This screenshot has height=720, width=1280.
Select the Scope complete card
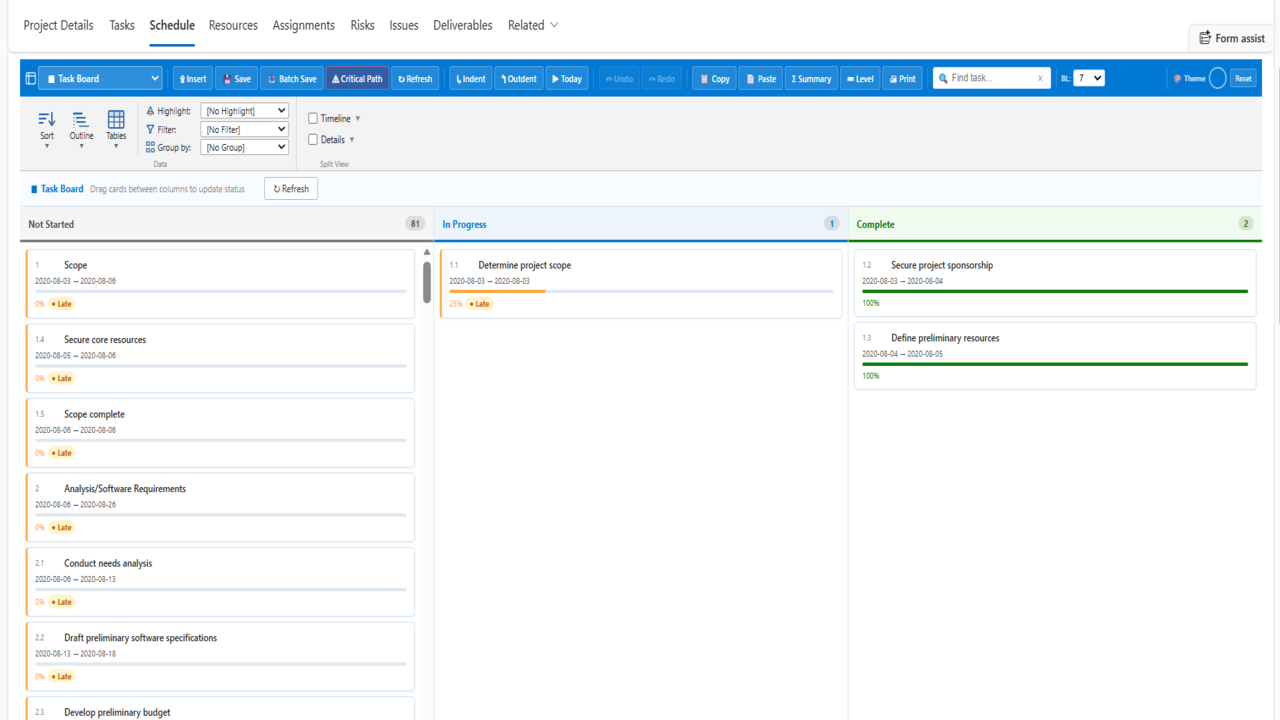tap(220, 433)
